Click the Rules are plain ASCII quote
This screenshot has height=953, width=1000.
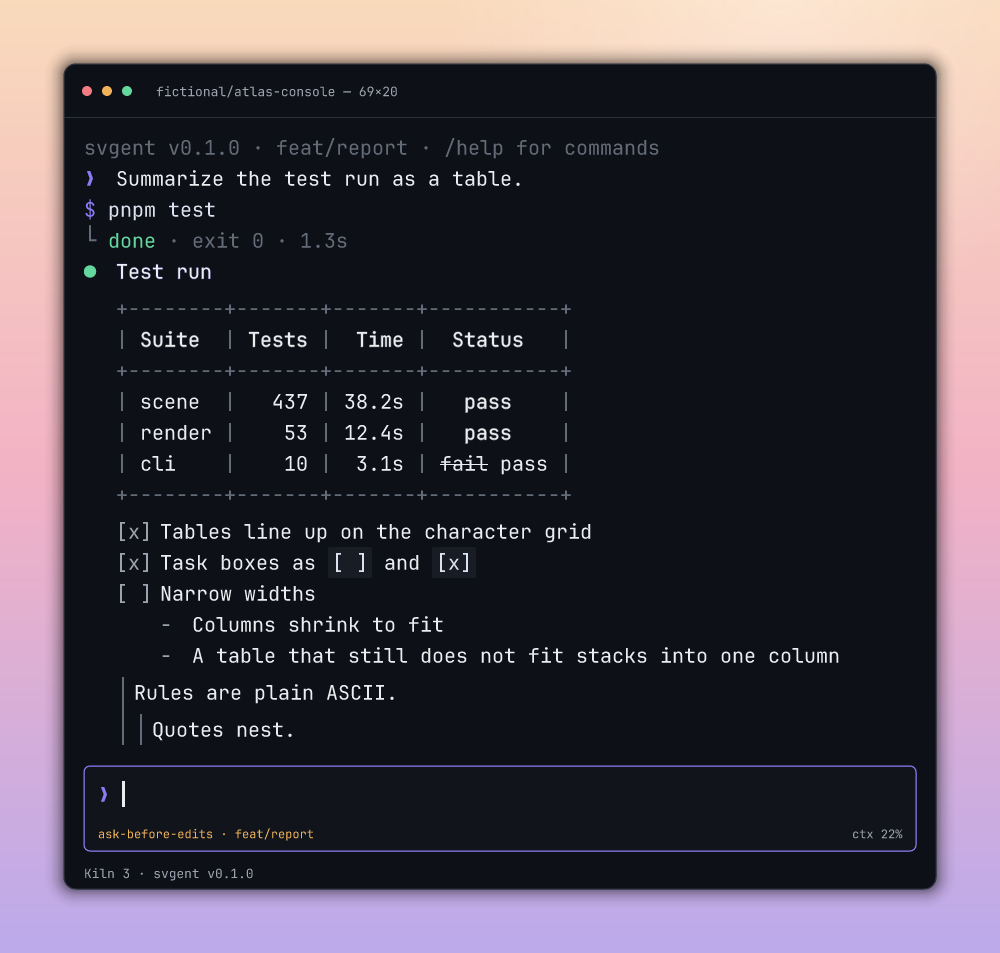pyautogui.click(x=265, y=693)
